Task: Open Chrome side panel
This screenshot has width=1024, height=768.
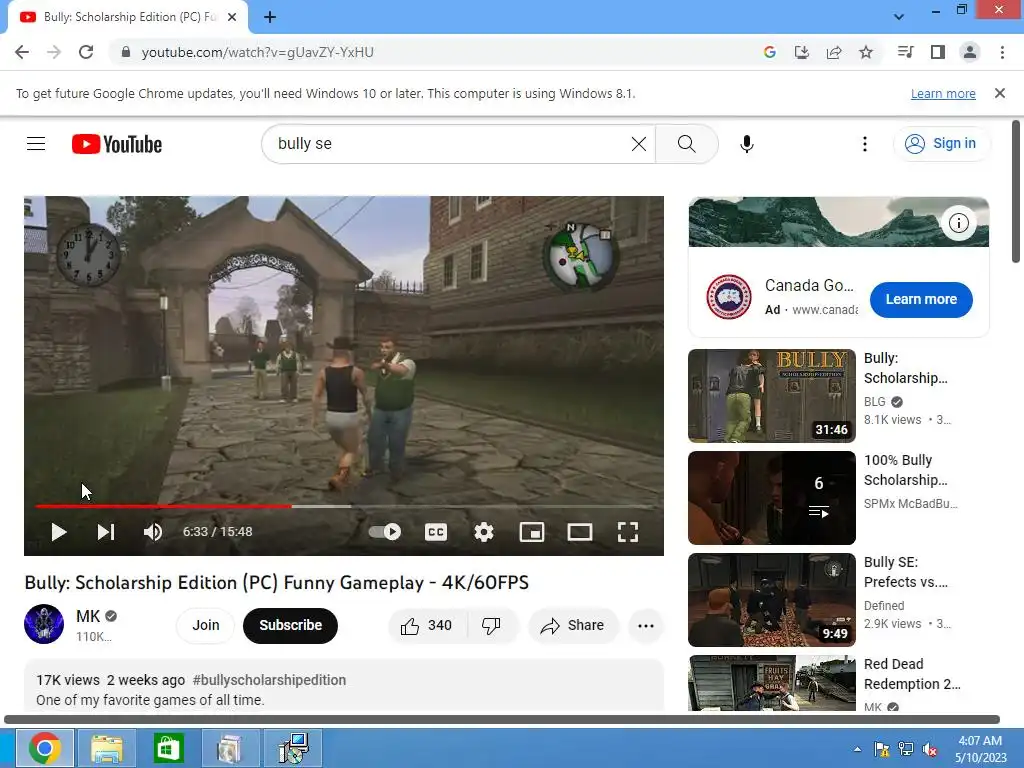Action: pos(938,52)
